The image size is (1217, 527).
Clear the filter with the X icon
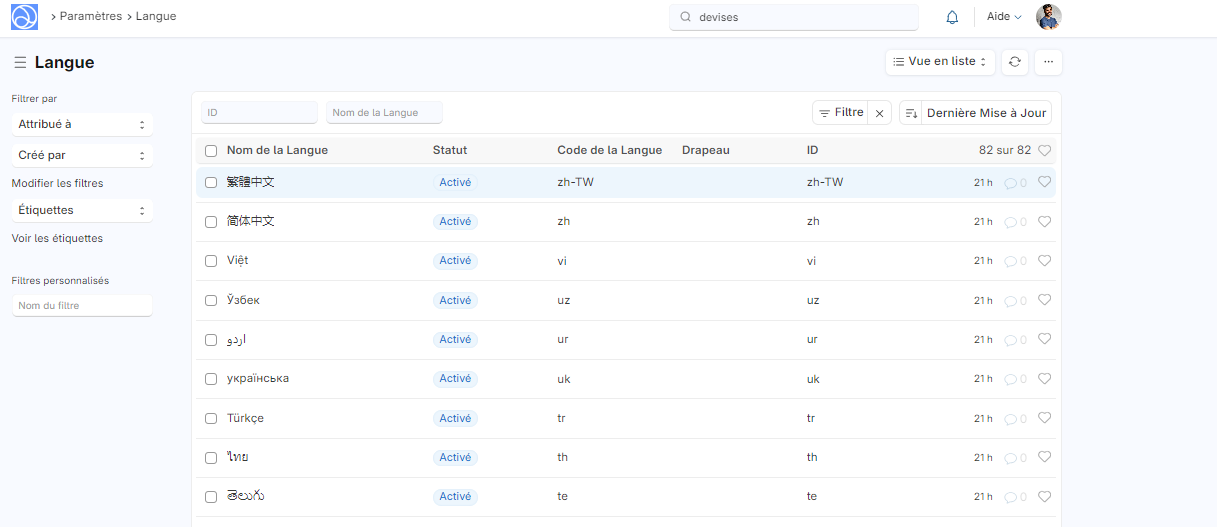click(x=880, y=113)
